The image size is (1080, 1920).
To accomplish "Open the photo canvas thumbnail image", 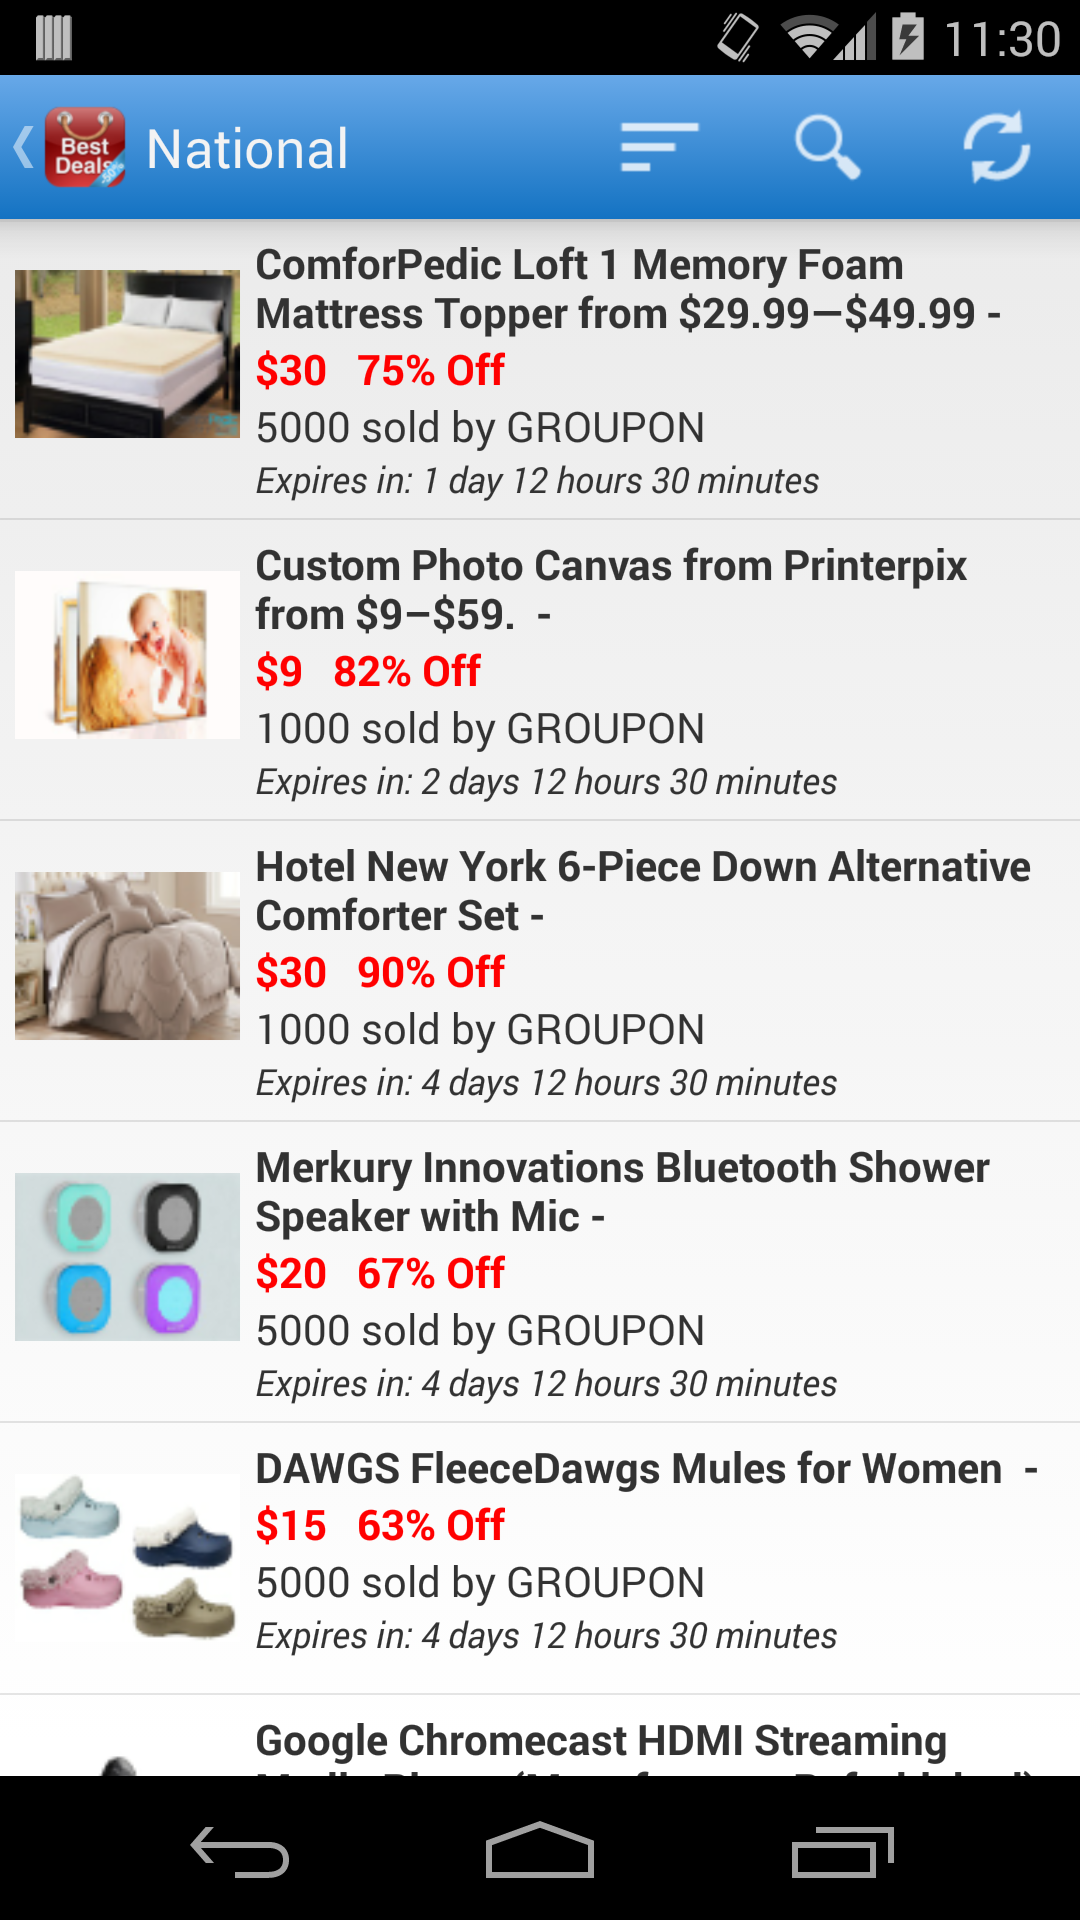I will pyautogui.click(x=127, y=655).
